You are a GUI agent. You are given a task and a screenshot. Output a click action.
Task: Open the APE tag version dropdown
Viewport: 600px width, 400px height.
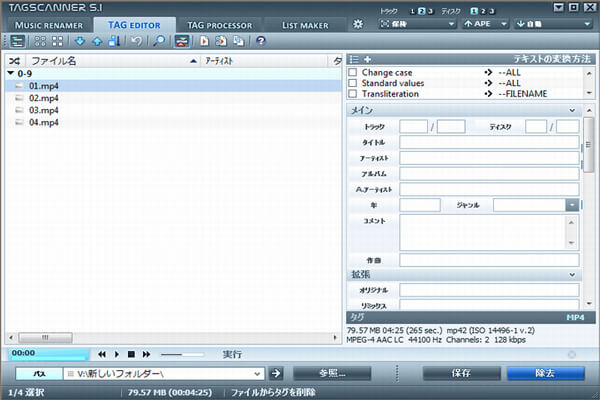tap(485, 24)
